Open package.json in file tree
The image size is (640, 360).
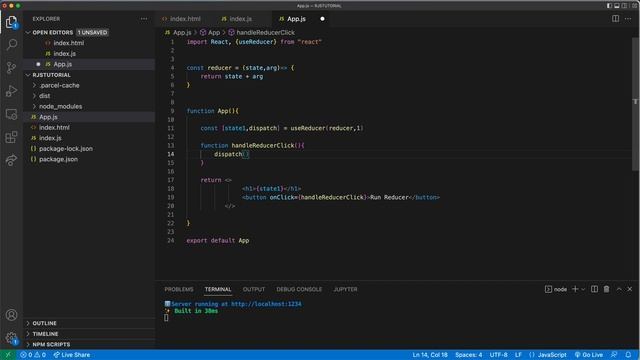coord(58,160)
